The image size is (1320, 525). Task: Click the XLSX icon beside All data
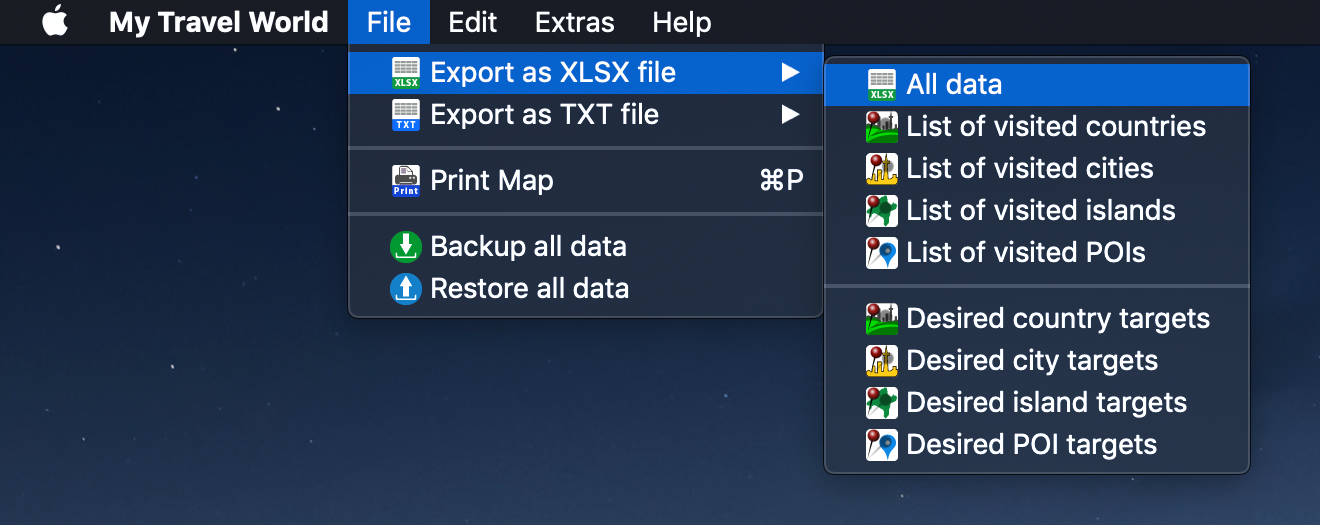pos(882,85)
